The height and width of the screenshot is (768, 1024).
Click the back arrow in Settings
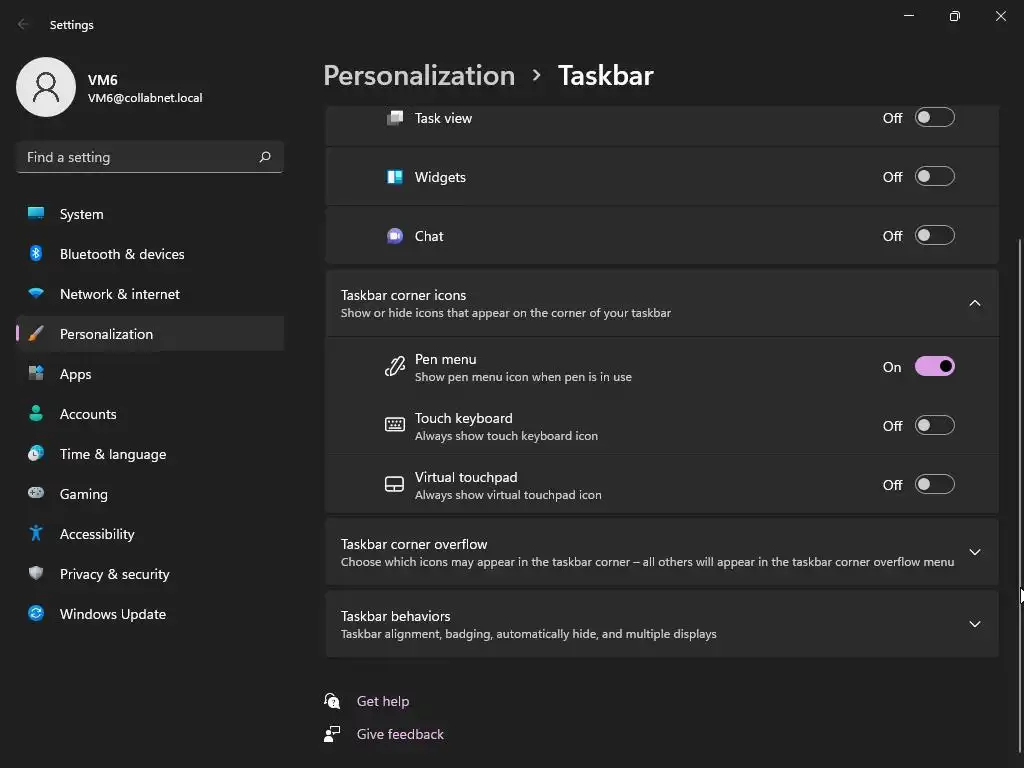(24, 24)
